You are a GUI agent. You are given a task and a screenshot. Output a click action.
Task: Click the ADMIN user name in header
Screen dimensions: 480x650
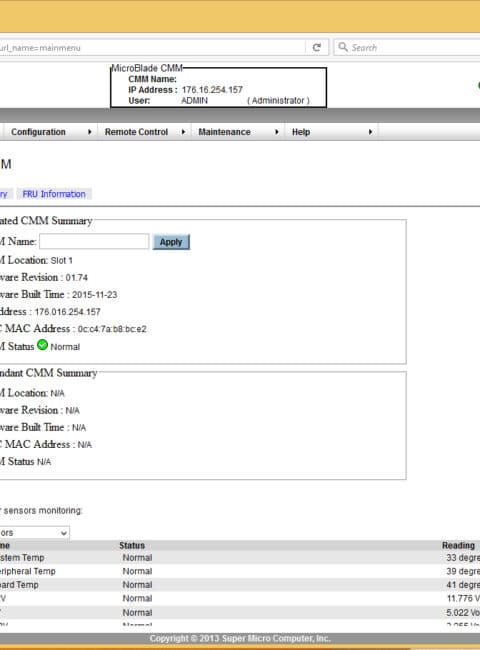coord(194,101)
